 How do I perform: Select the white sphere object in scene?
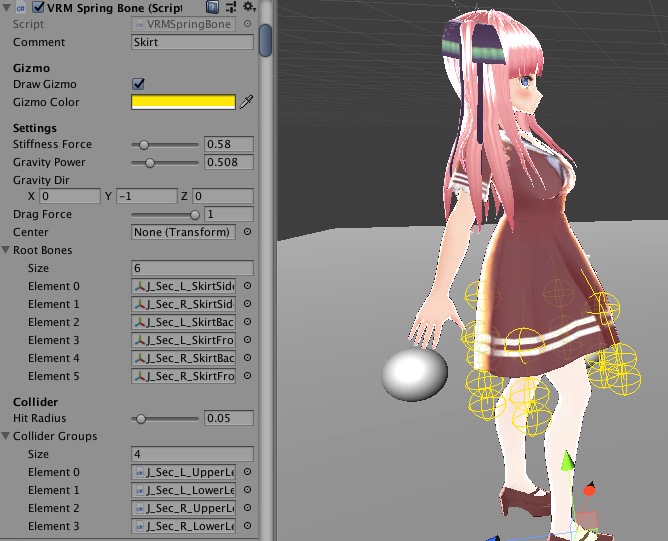pyautogui.click(x=414, y=374)
